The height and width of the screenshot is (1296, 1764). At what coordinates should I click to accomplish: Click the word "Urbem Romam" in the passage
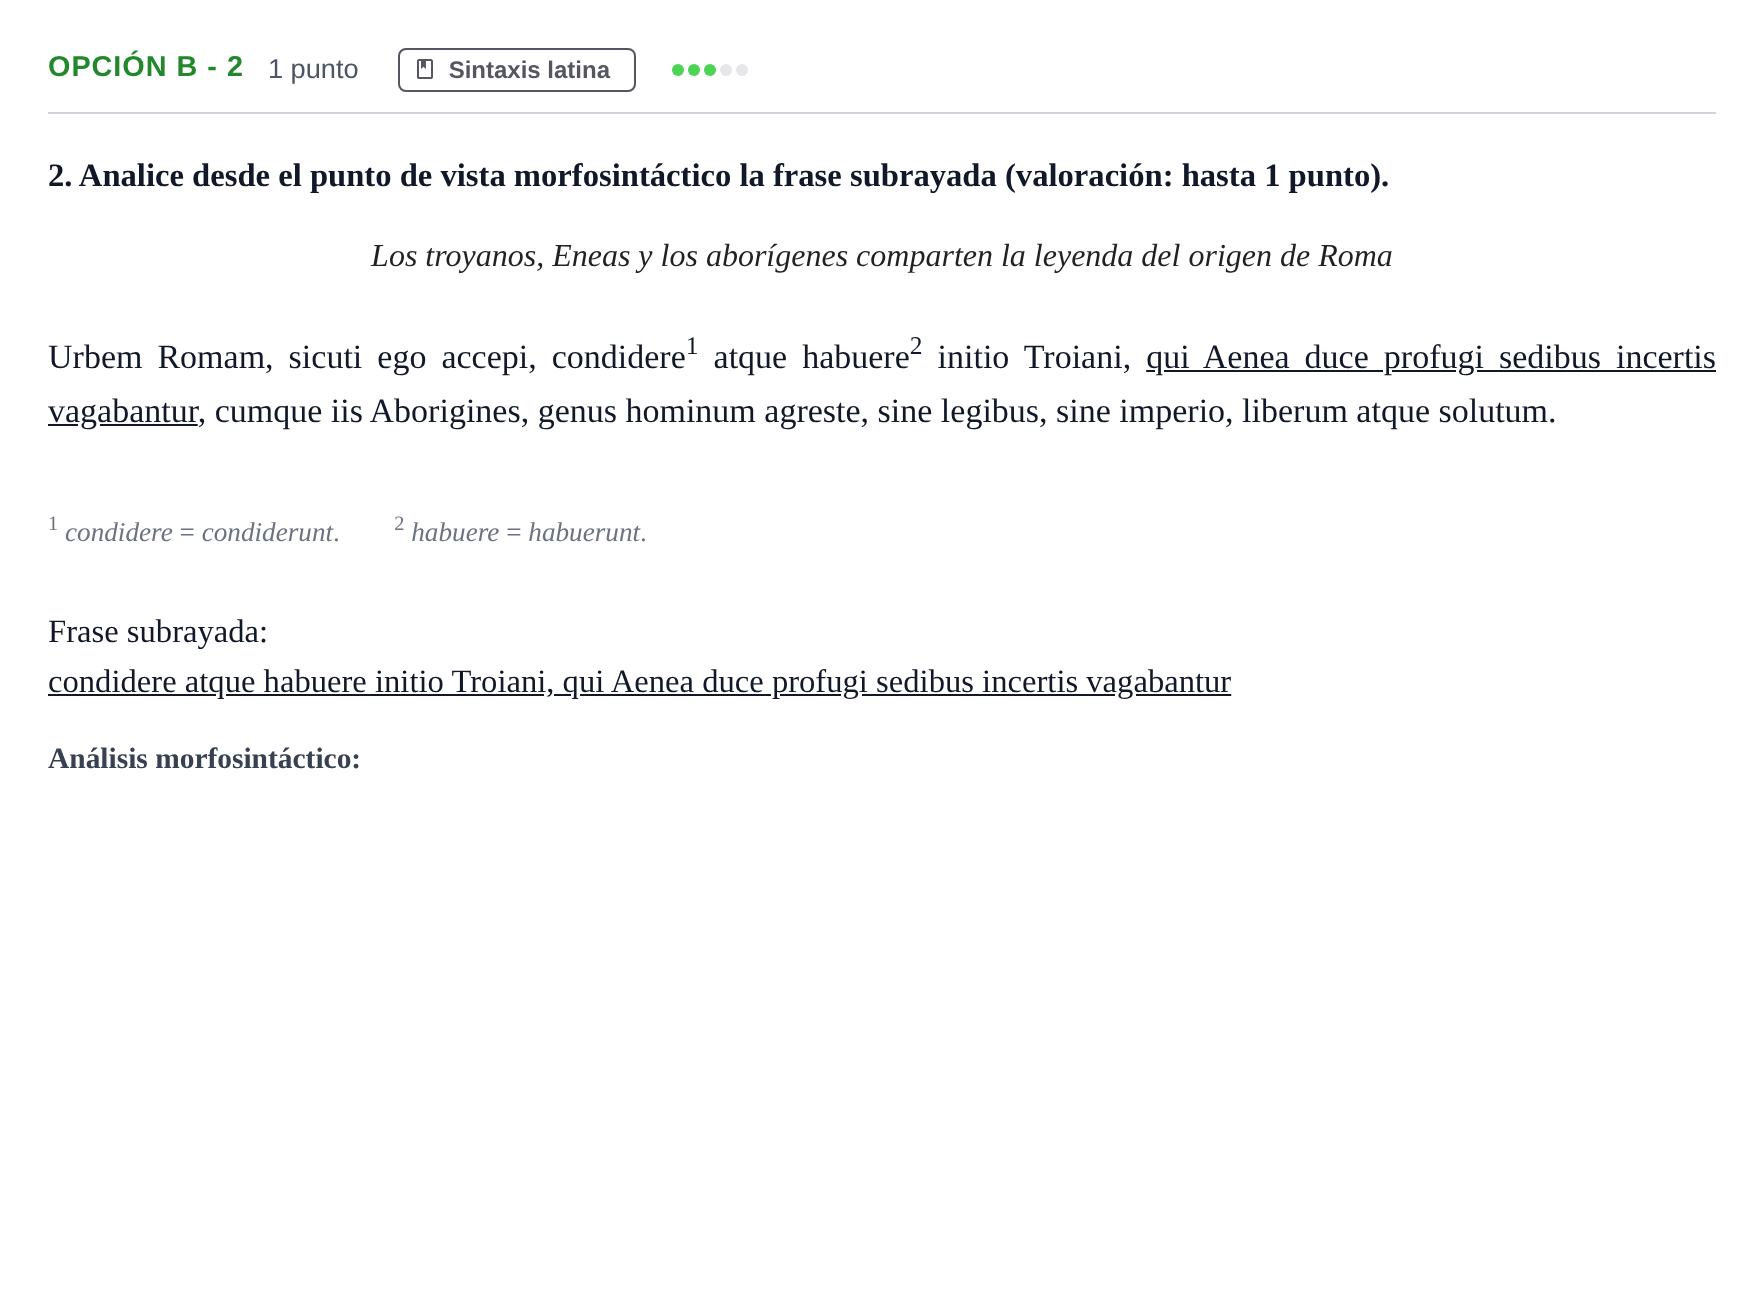click(x=157, y=357)
